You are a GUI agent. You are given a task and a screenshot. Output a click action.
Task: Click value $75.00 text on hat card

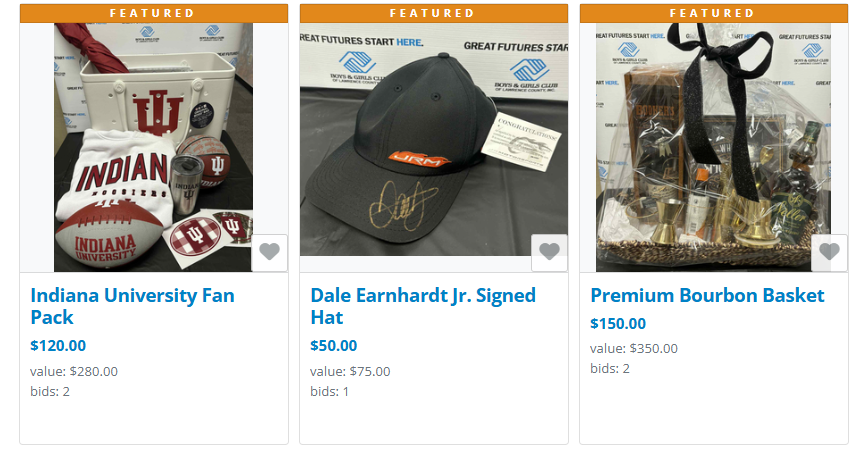[x=350, y=371]
